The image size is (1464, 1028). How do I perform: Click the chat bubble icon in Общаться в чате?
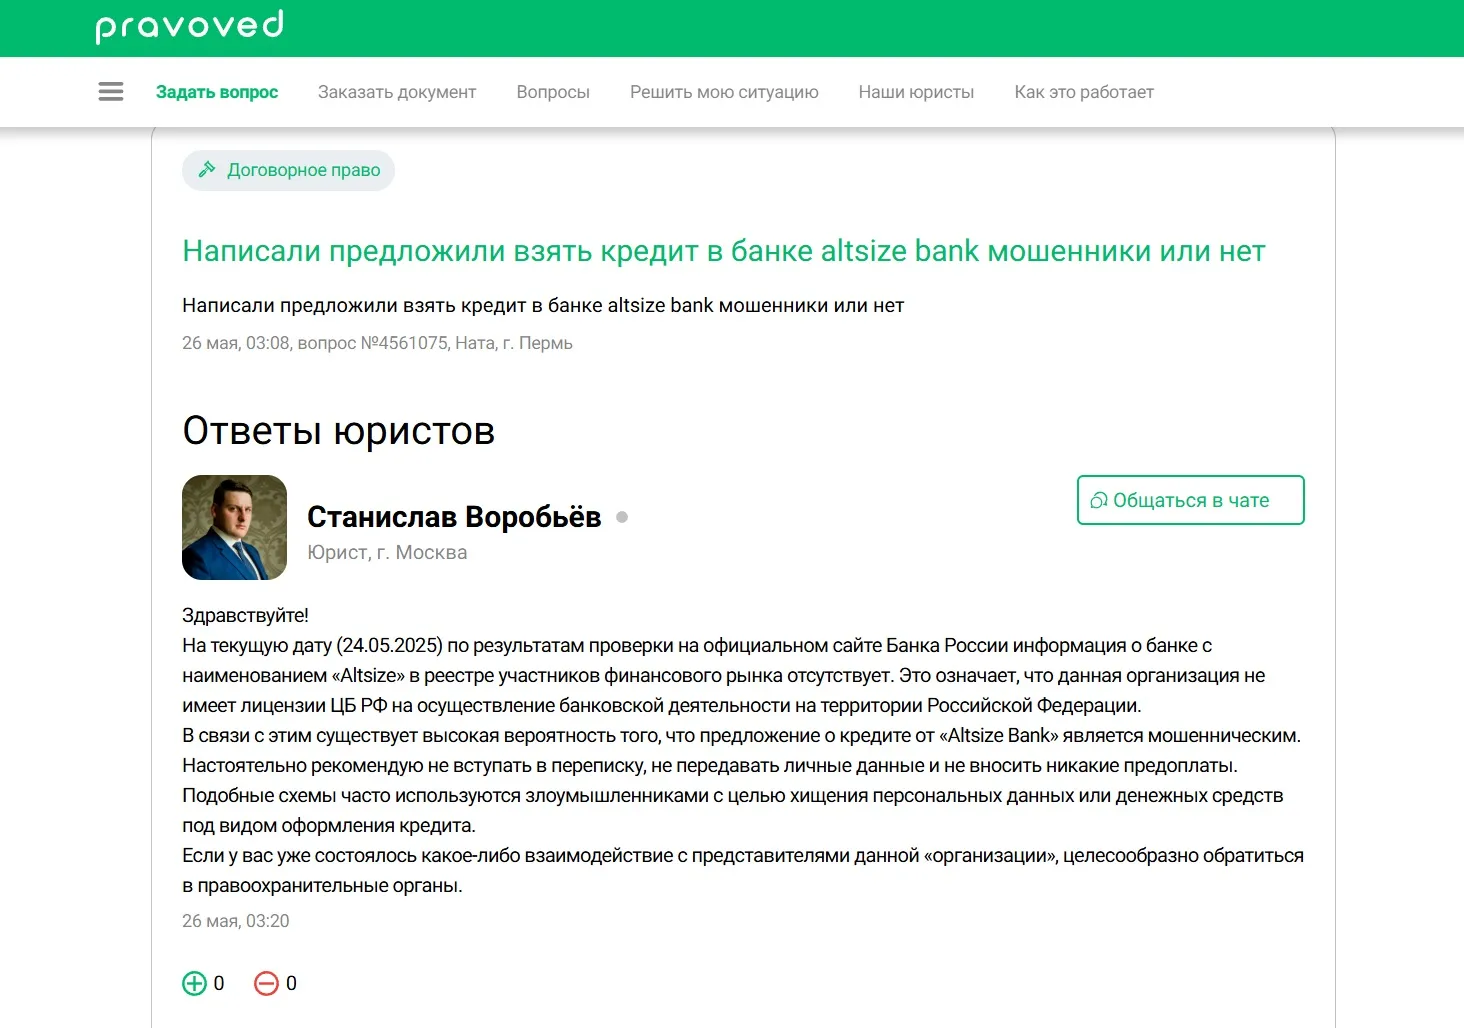pyautogui.click(x=1098, y=500)
